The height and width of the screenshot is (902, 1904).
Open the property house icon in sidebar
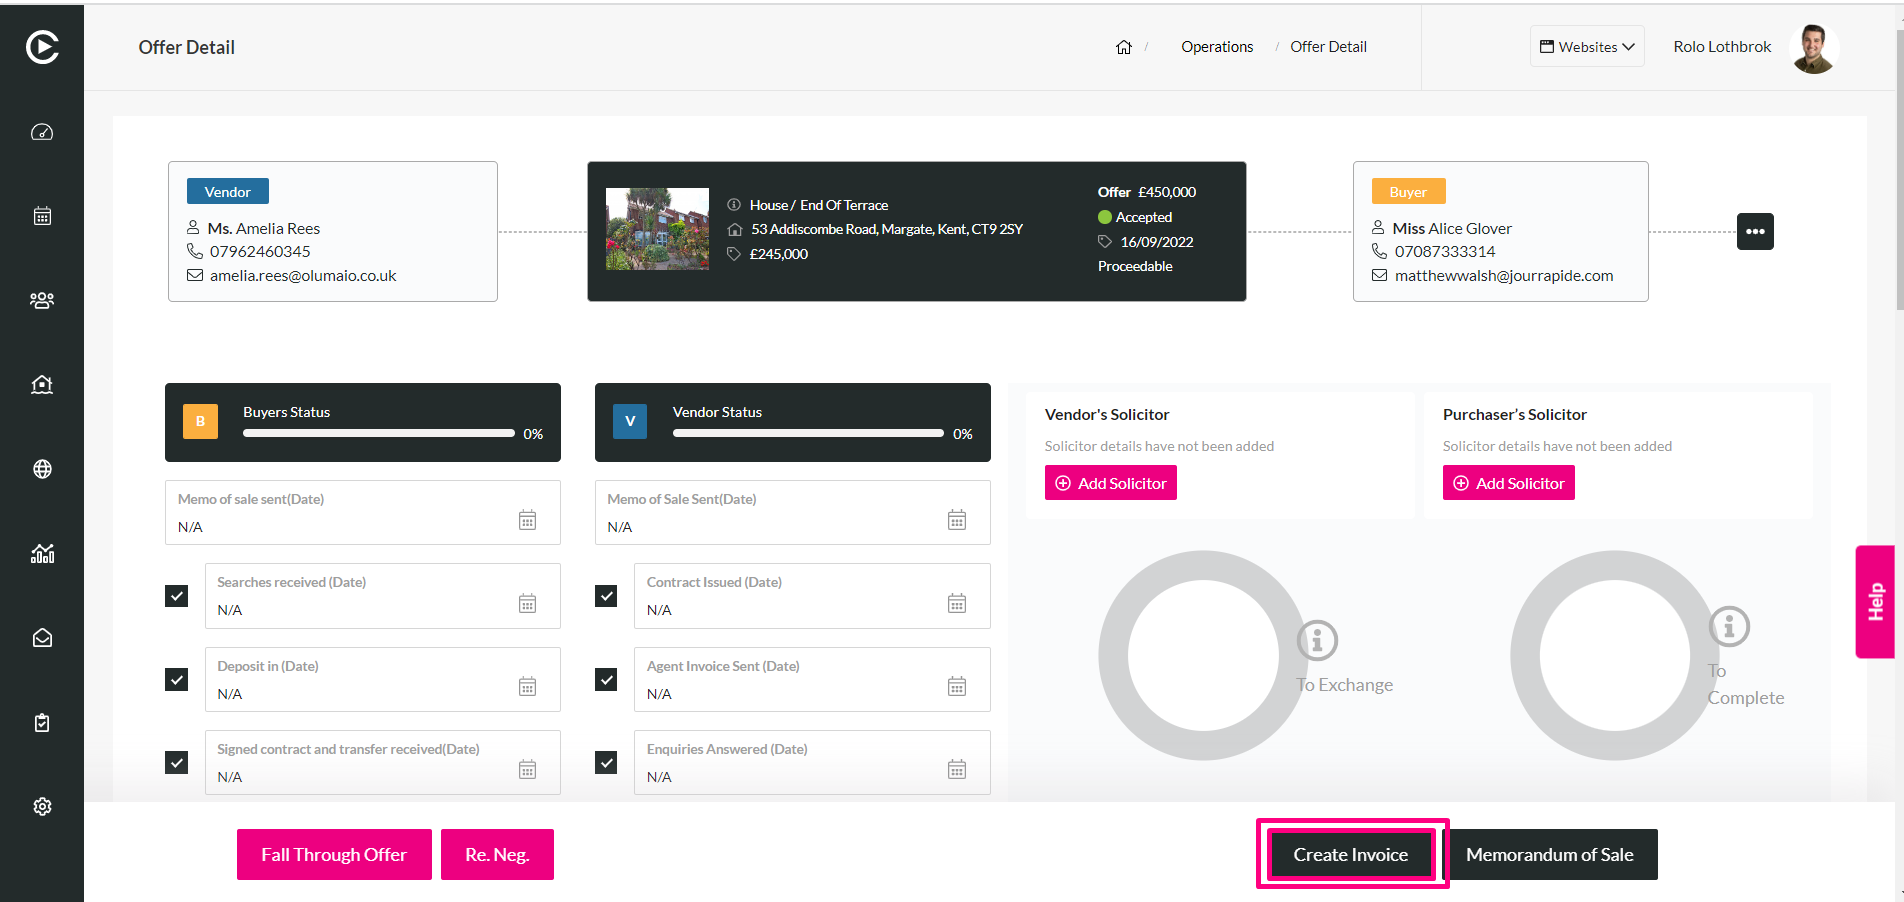42,384
